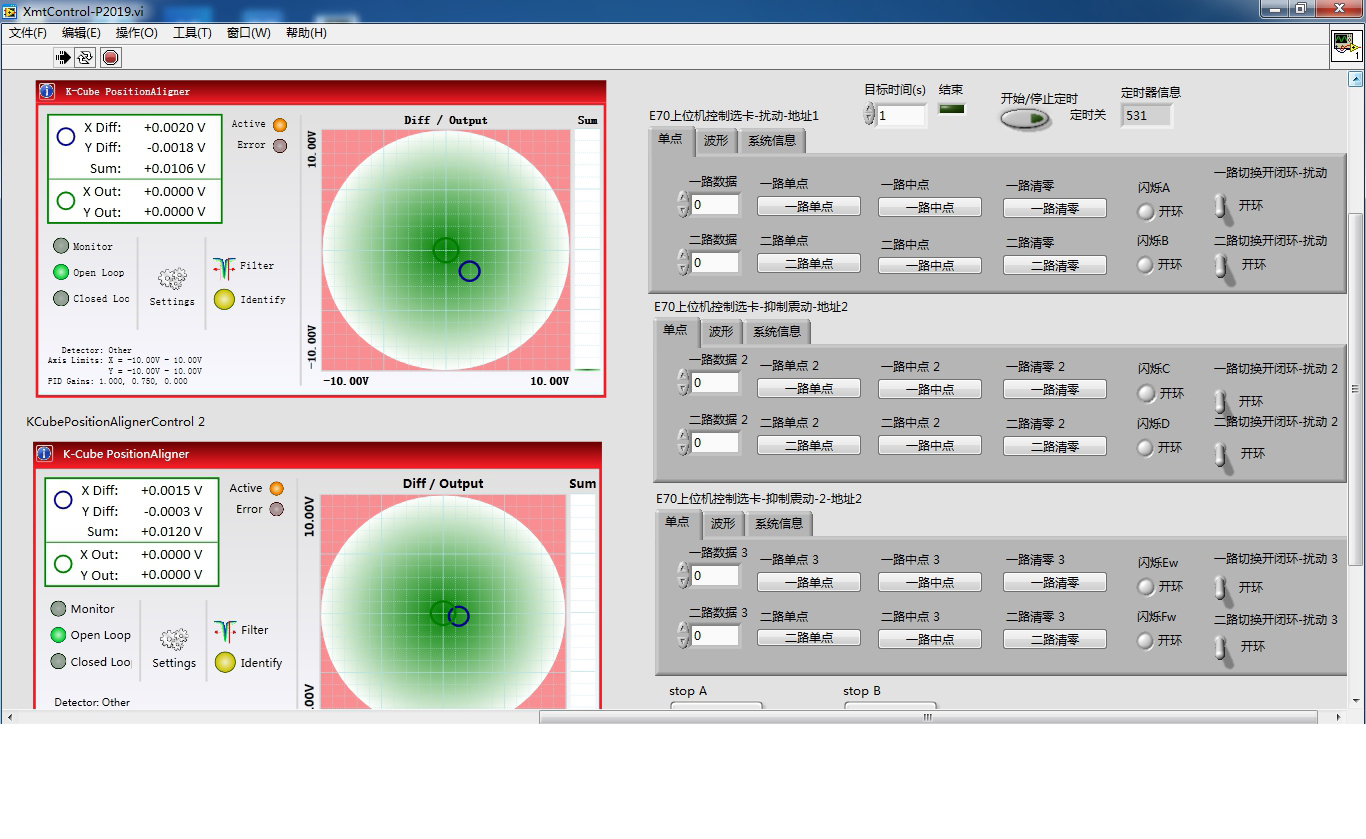Click the Run Continuously toolbar icon
1366x839 pixels.
86,58
